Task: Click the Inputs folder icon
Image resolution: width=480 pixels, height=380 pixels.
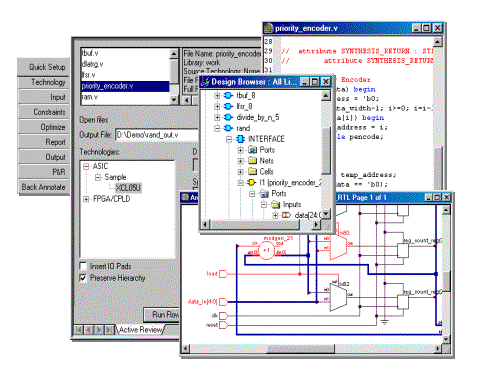Action: tap(275, 204)
